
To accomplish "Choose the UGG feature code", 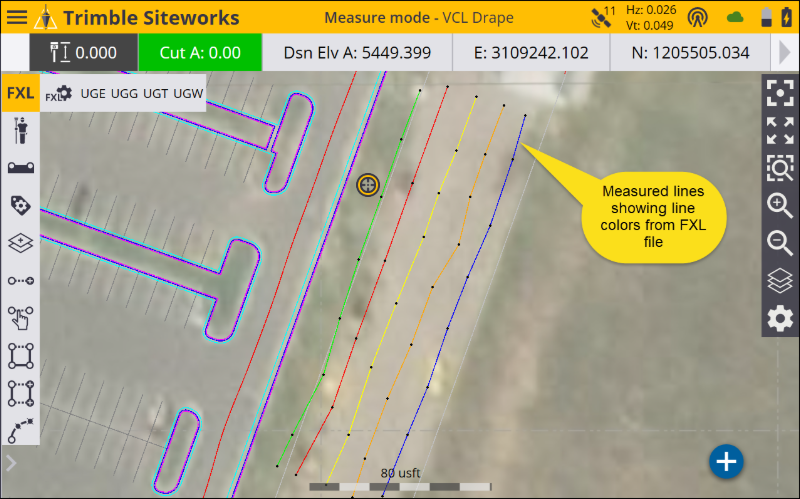I will (x=124, y=93).
